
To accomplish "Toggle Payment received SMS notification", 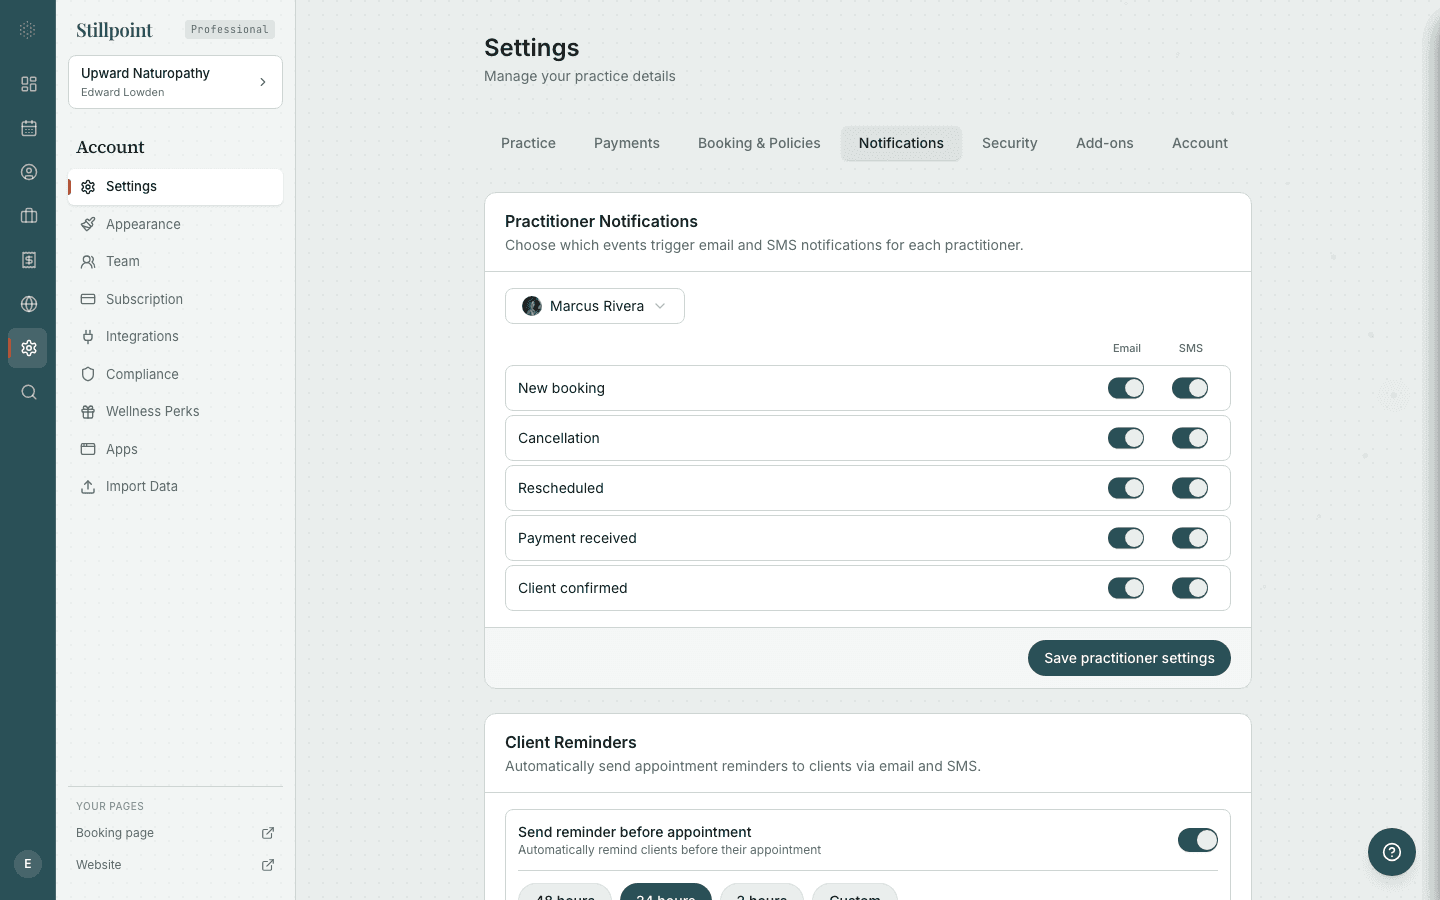I will 1190,538.
